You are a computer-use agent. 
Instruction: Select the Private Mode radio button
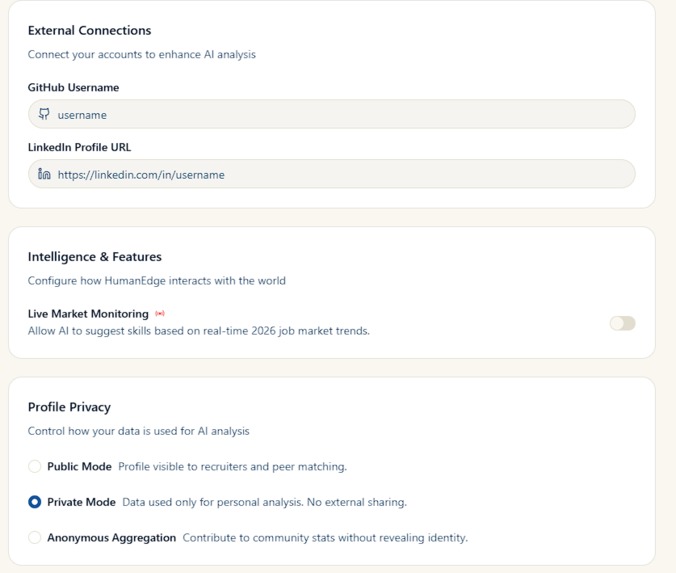pos(34,502)
